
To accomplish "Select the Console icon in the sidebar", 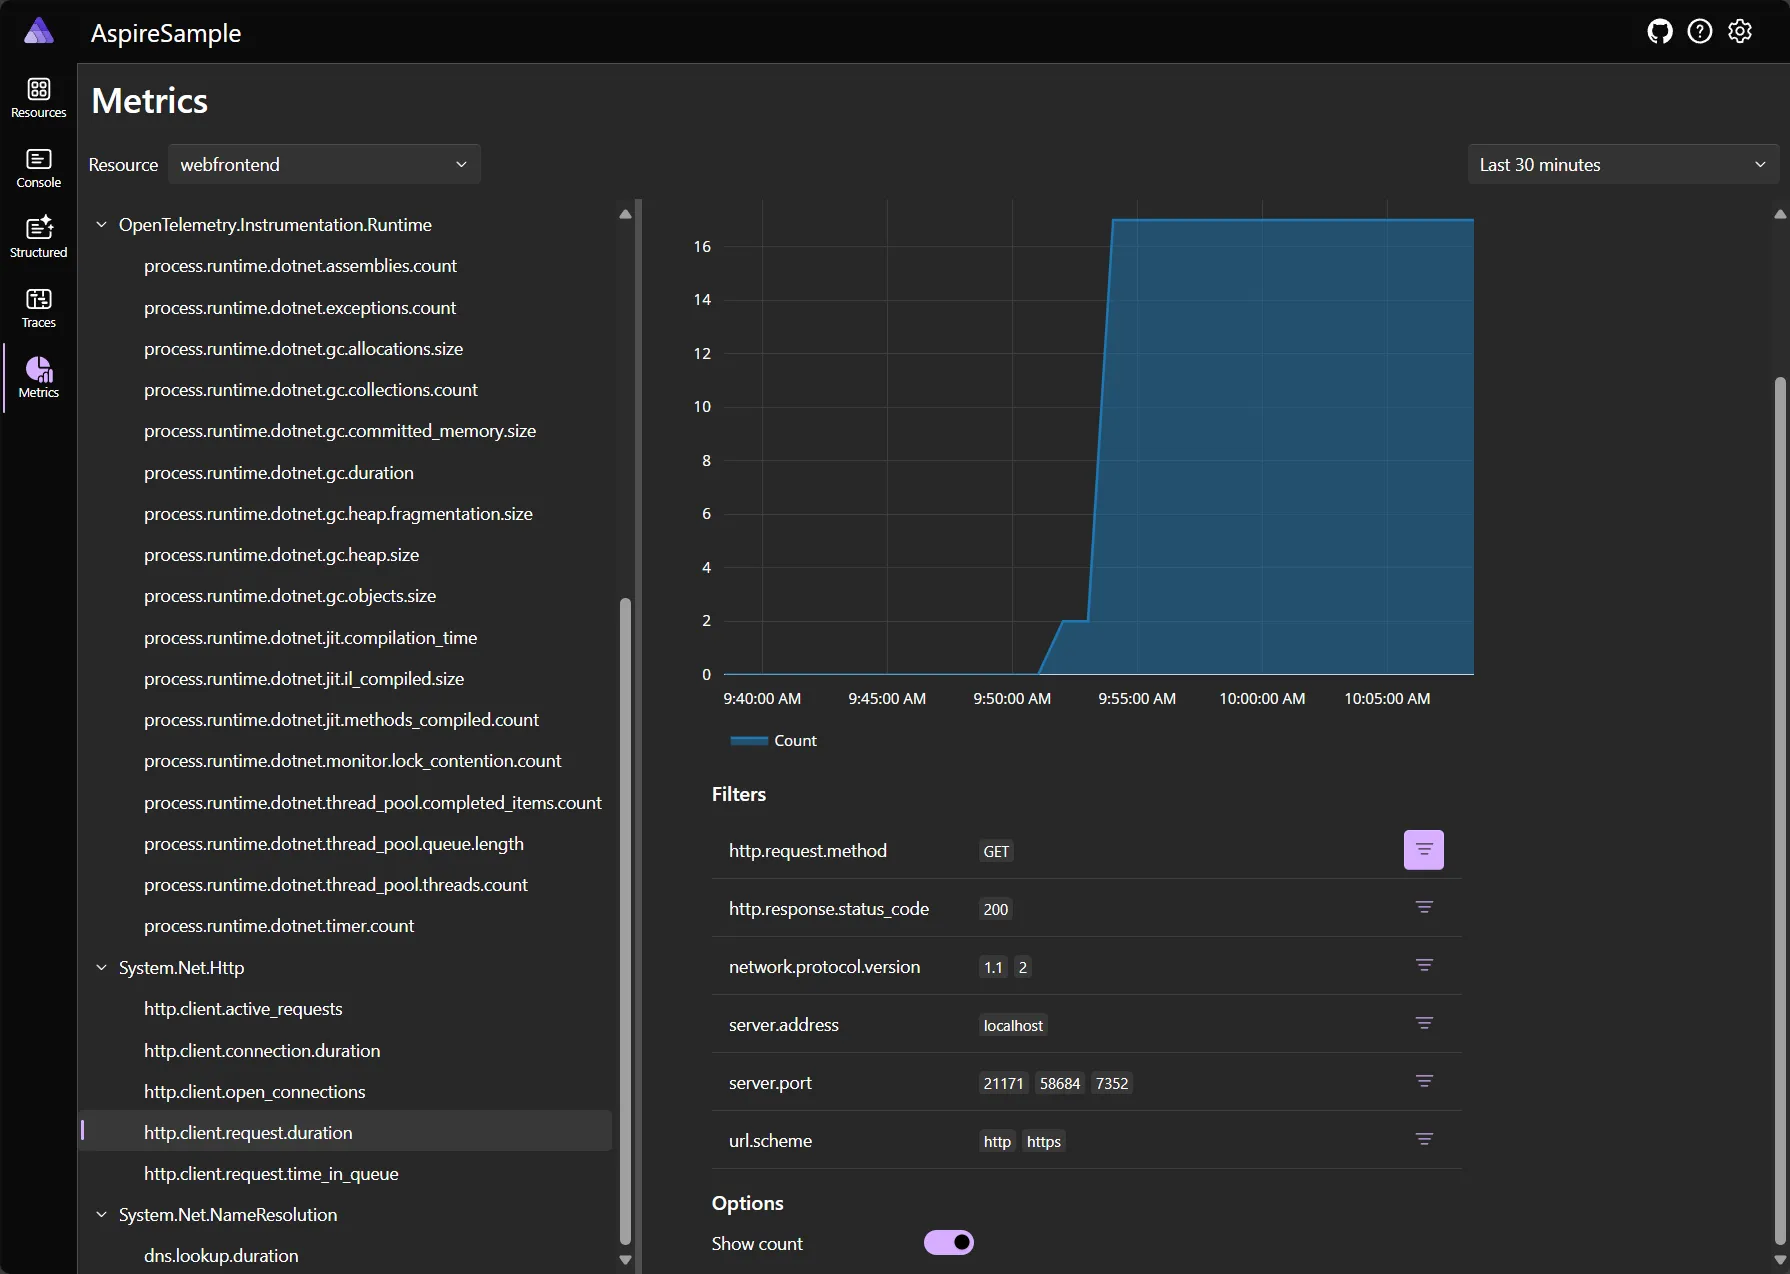I will pos(38,166).
